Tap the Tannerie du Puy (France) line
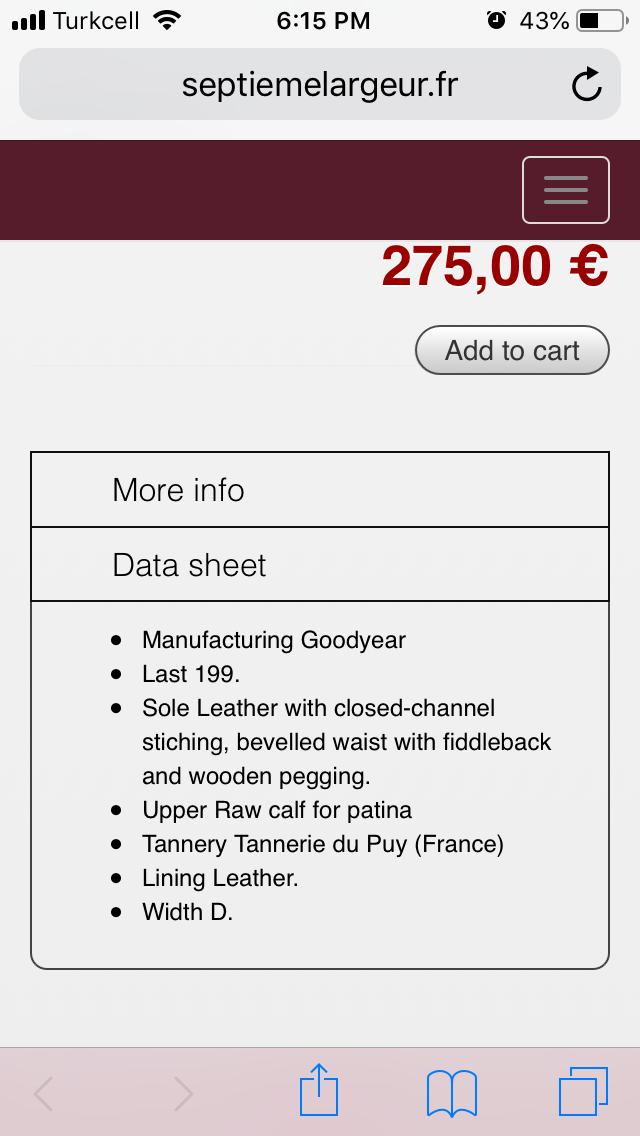 pos(323,844)
